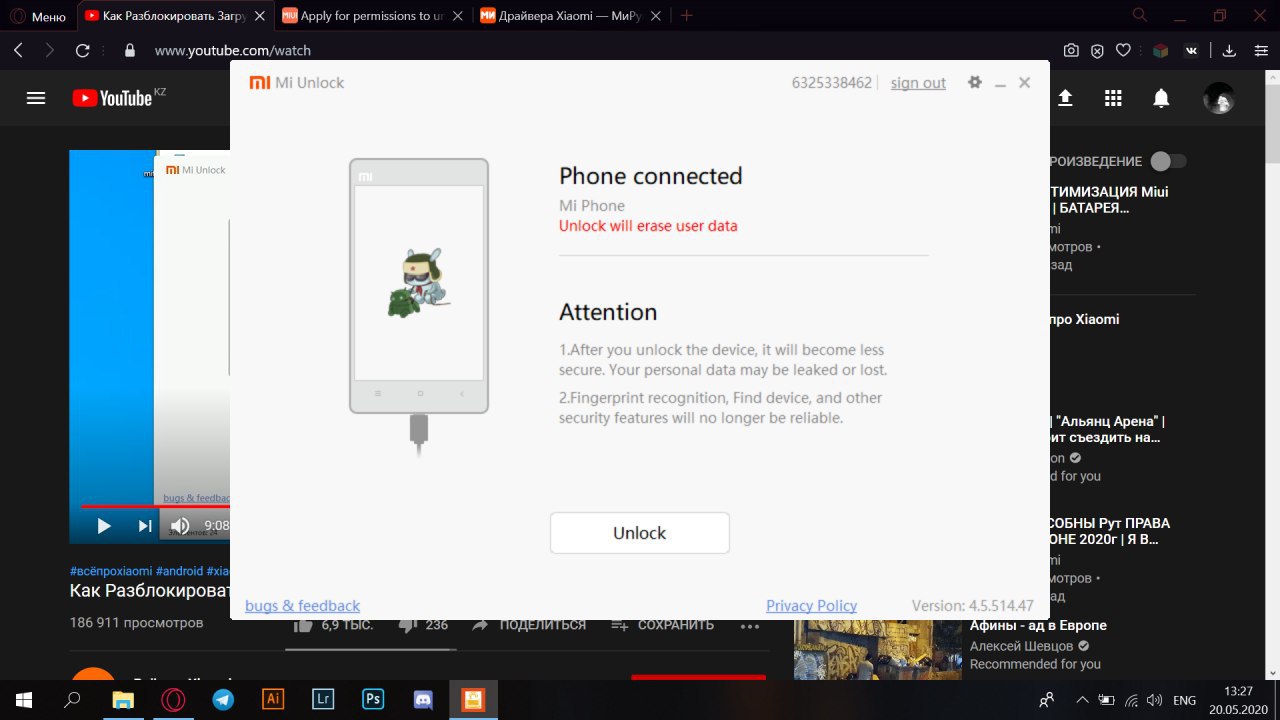The image size is (1280, 720).
Task: Open the bugs & feedback link
Action: coord(302,605)
